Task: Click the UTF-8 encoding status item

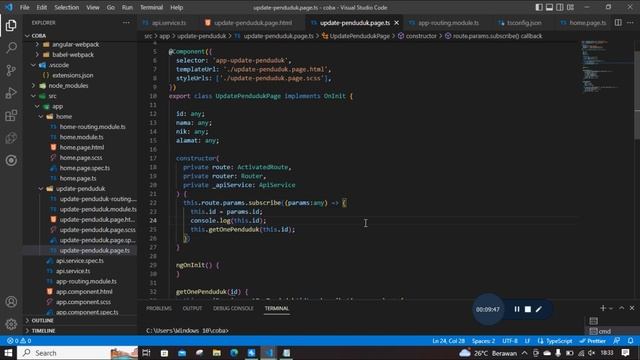Action: coord(510,341)
